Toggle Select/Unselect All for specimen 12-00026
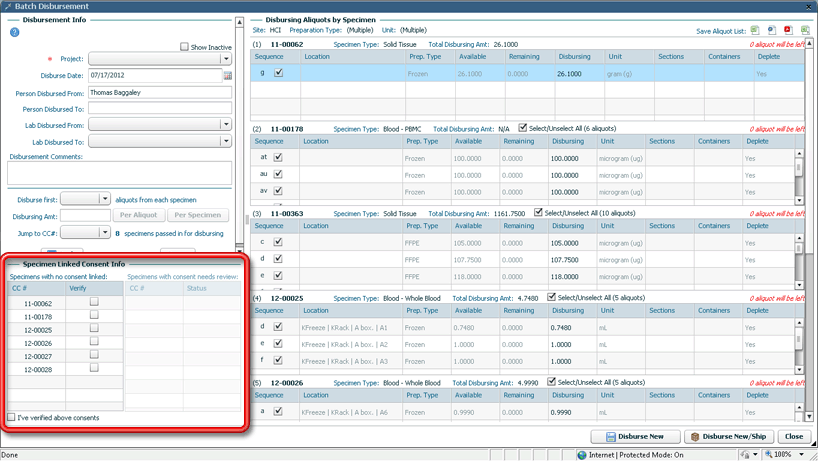Screen dimensions: 818x461 [x=551, y=382]
